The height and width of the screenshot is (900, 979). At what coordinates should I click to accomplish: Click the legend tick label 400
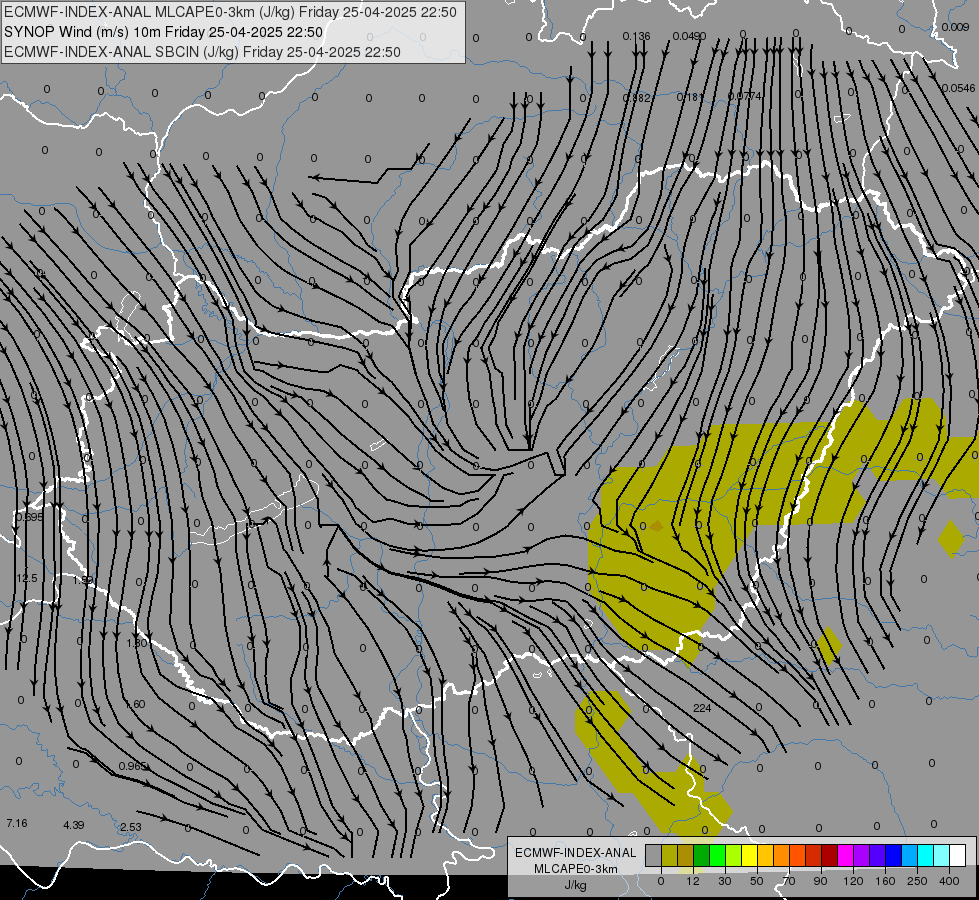coord(949,881)
